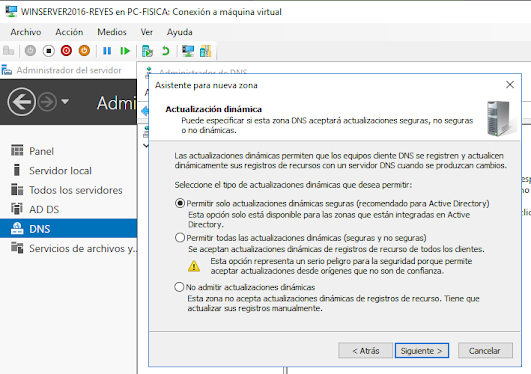Click Administrador del servidor title text
Viewport: 531px width, 374px height.
(x=69, y=70)
